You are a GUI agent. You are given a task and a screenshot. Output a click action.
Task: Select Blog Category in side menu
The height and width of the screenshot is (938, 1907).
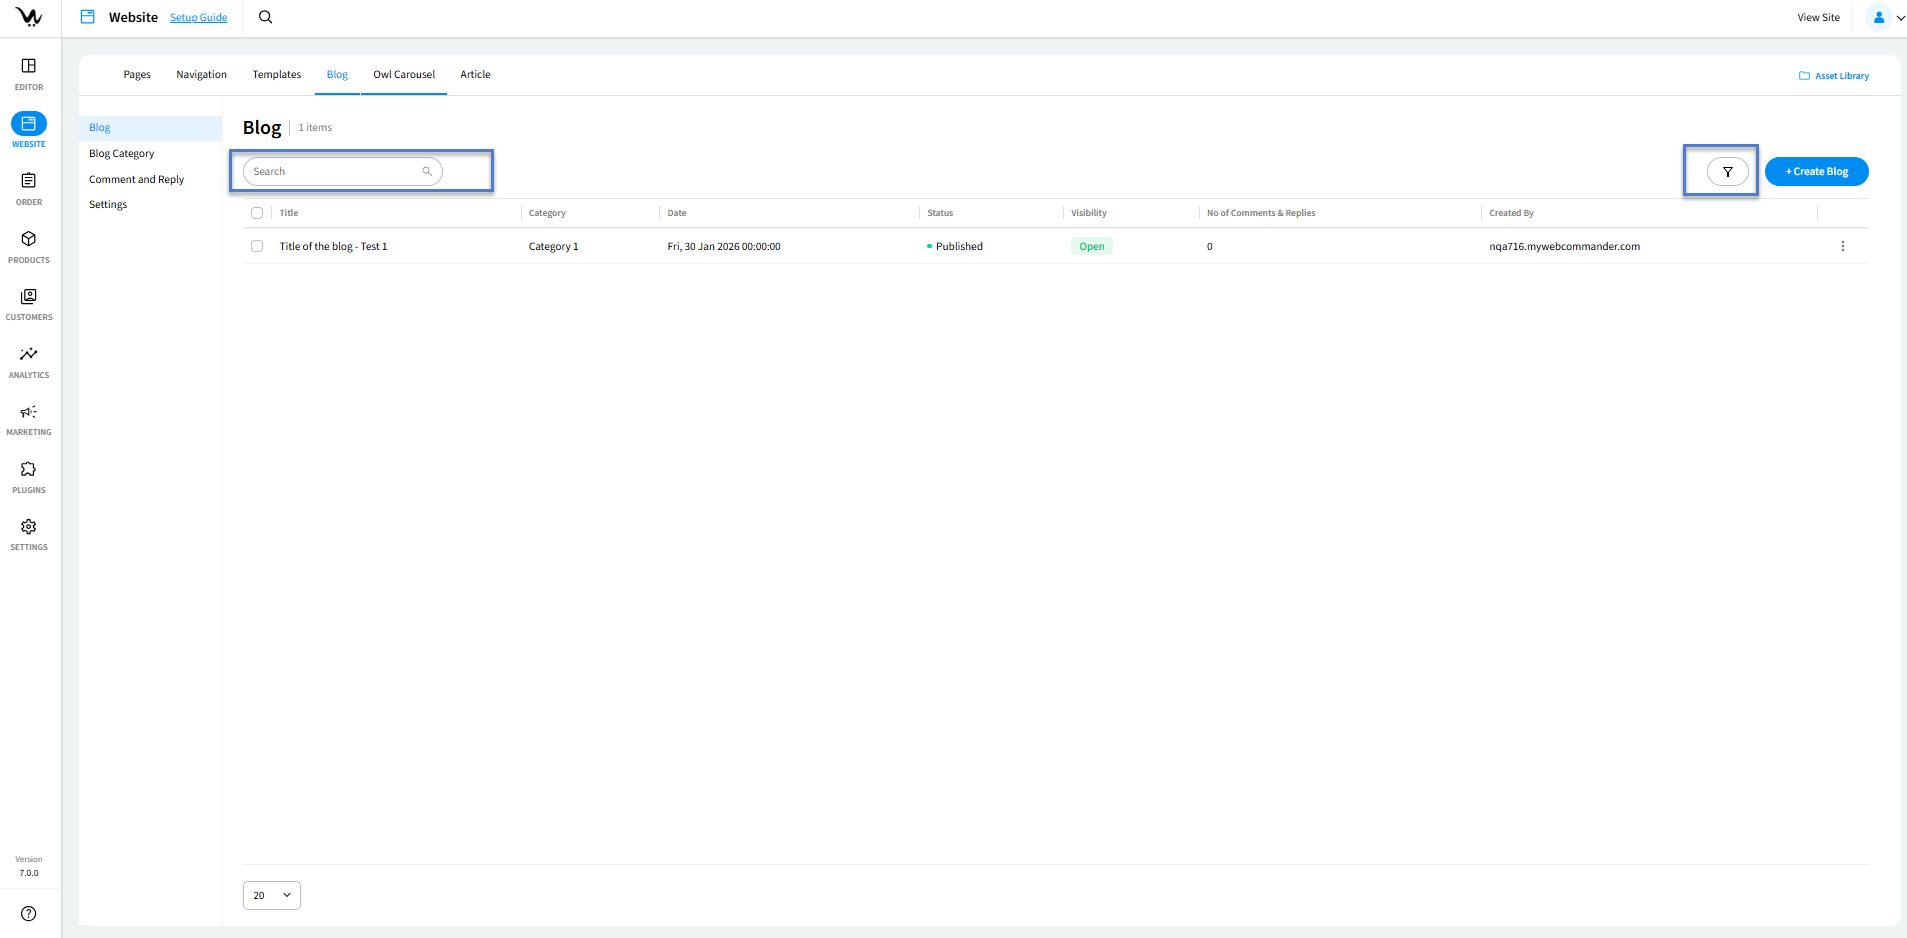point(122,154)
